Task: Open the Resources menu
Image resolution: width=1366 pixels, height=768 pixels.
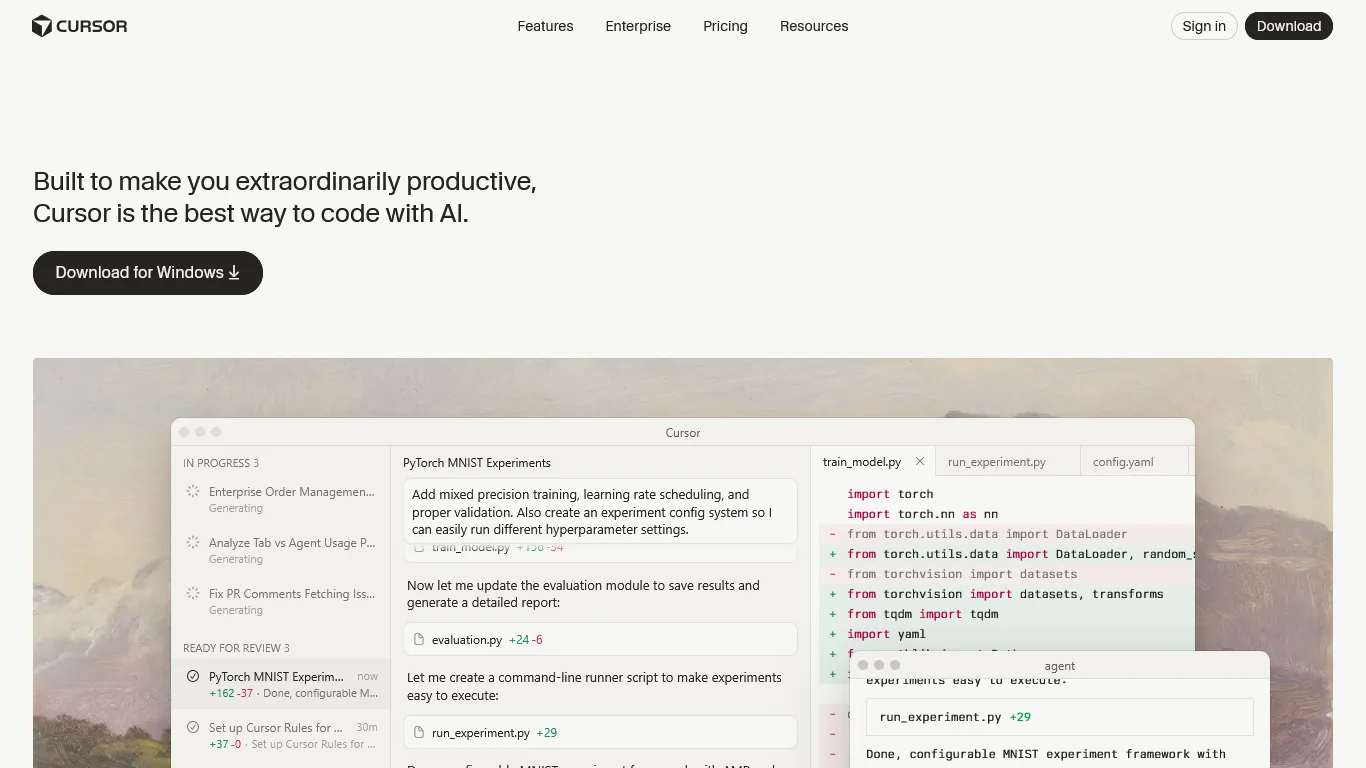Action: click(x=814, y=26)
